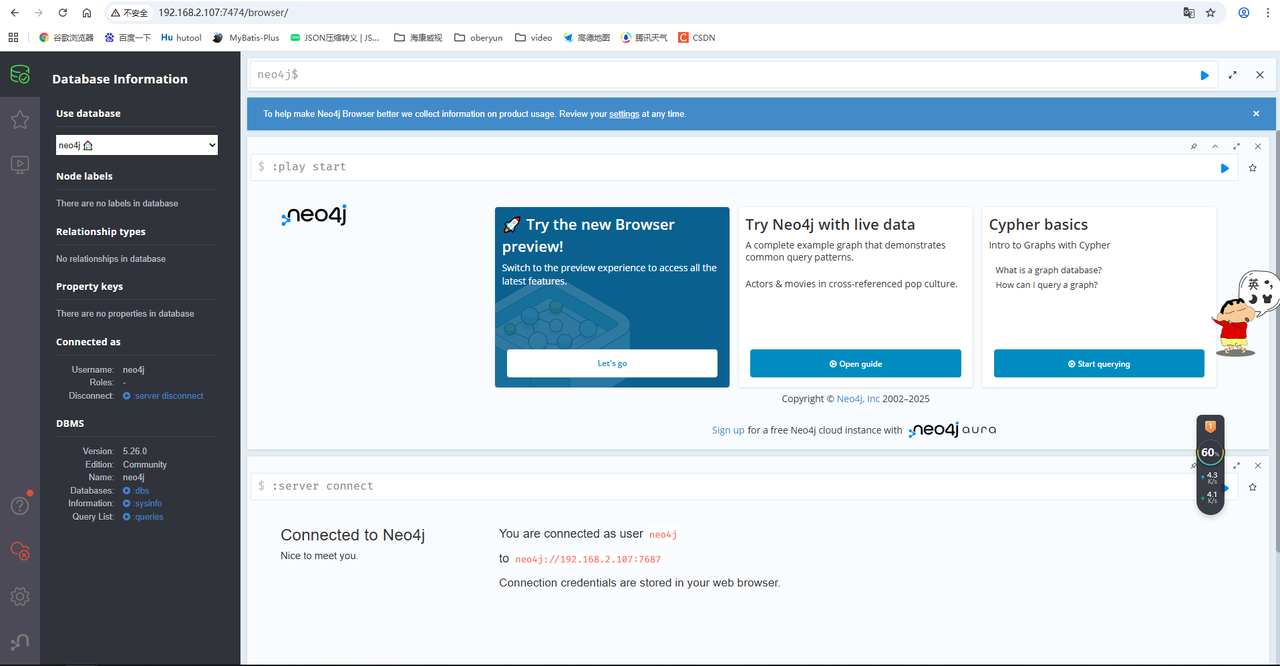Open the settings link in banner

(624, 114)
